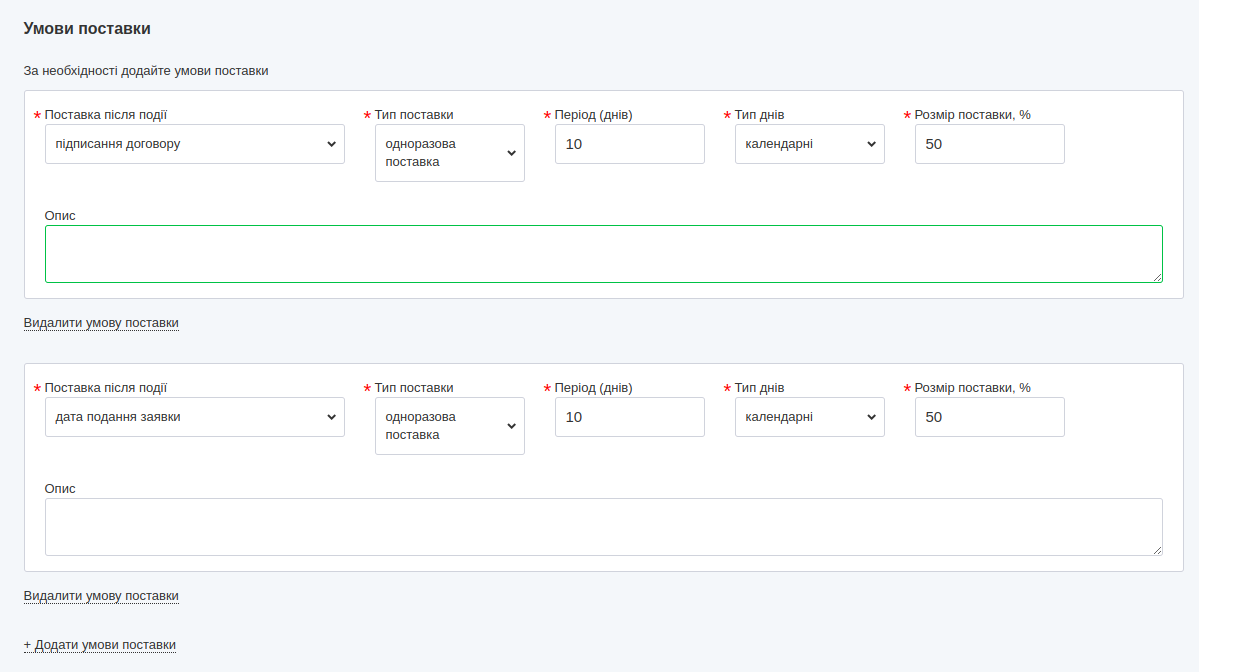The height and width of the screenshot is (672, 1237).
Task: Click 'Видалити умову поставки' under second condition
Action: (x=101, y=596)
